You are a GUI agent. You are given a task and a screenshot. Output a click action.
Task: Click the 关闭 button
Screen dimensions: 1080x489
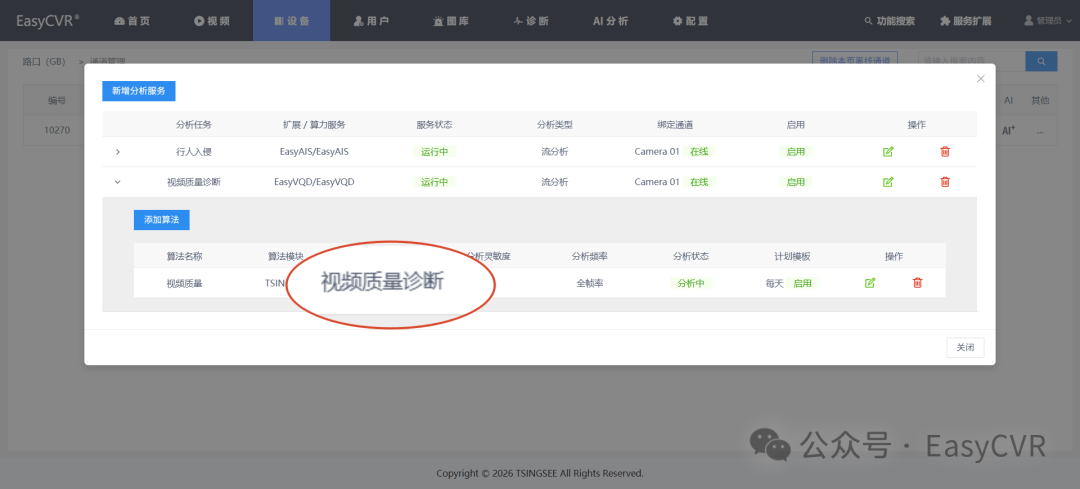coord(965,348)
